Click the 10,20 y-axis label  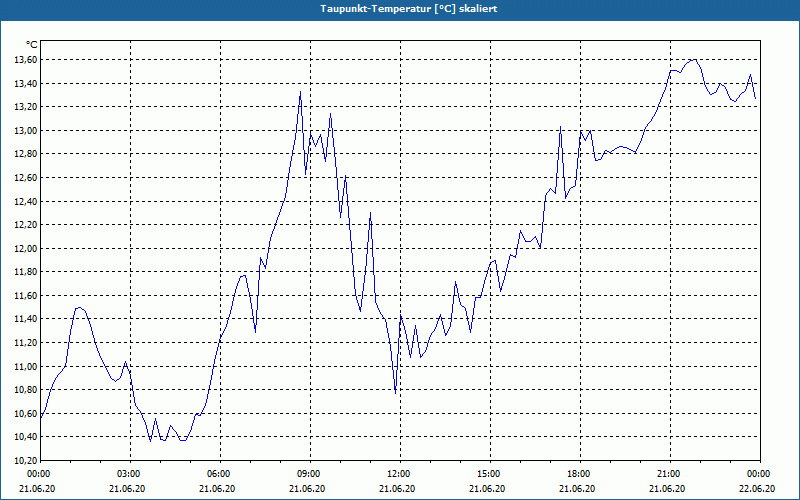click(x=26, y=460)
